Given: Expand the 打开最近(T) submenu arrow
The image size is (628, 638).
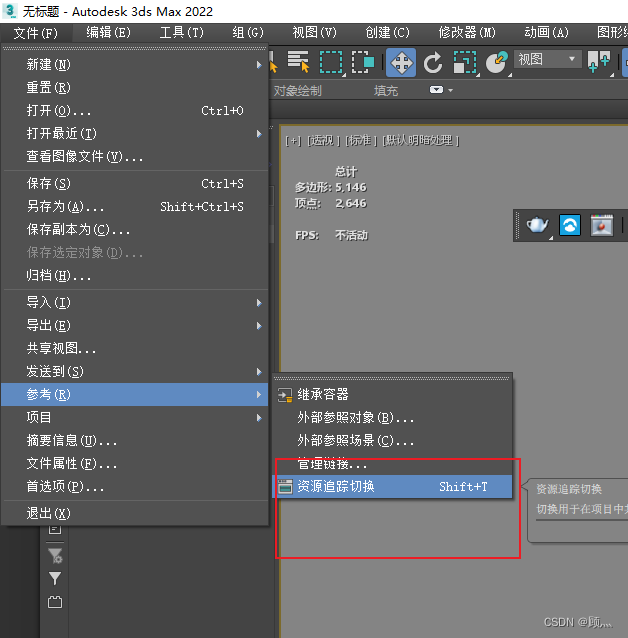Looking at the screenshot, I should [x=259, y=134].
